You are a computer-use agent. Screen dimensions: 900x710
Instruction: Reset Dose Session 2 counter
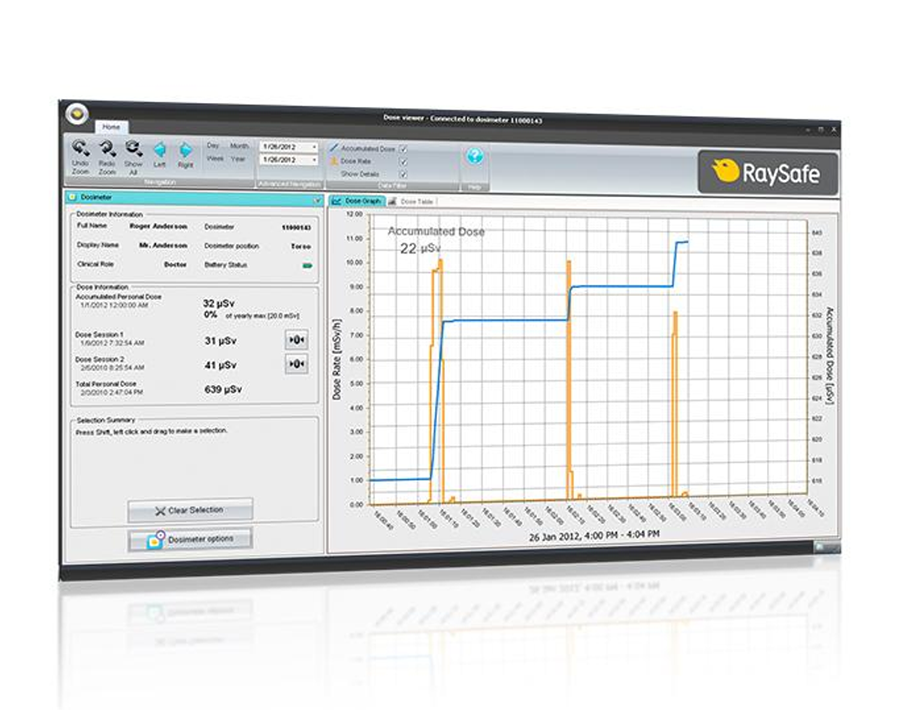click(296, 365)
